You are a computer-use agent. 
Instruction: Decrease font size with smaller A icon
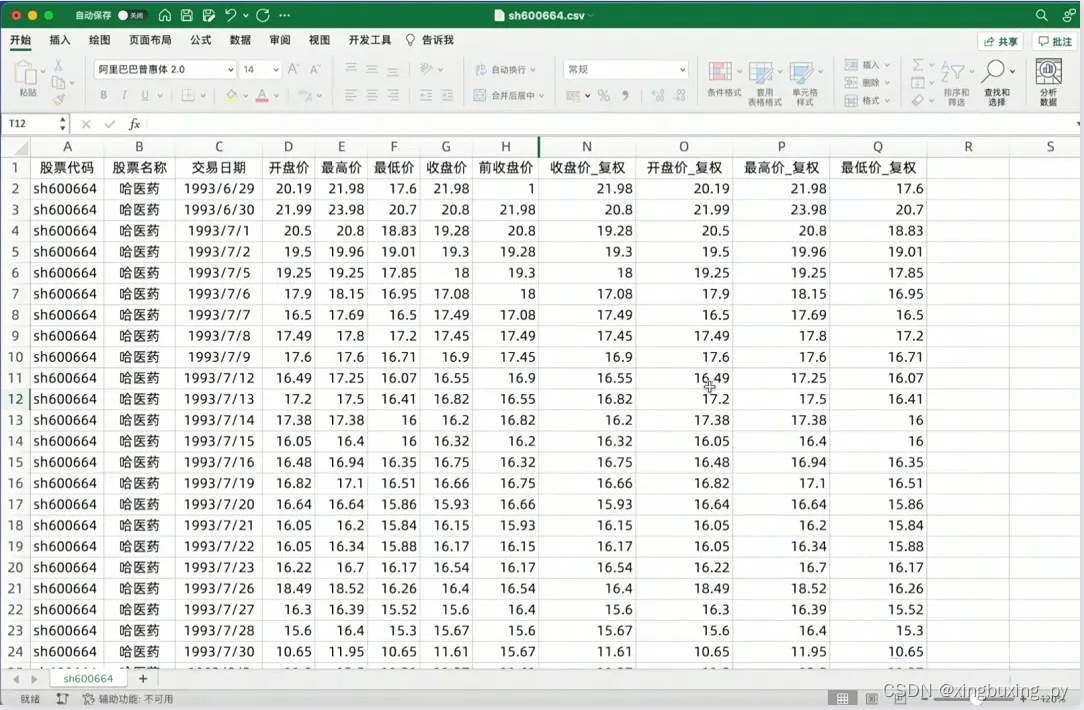pos(315,69)
